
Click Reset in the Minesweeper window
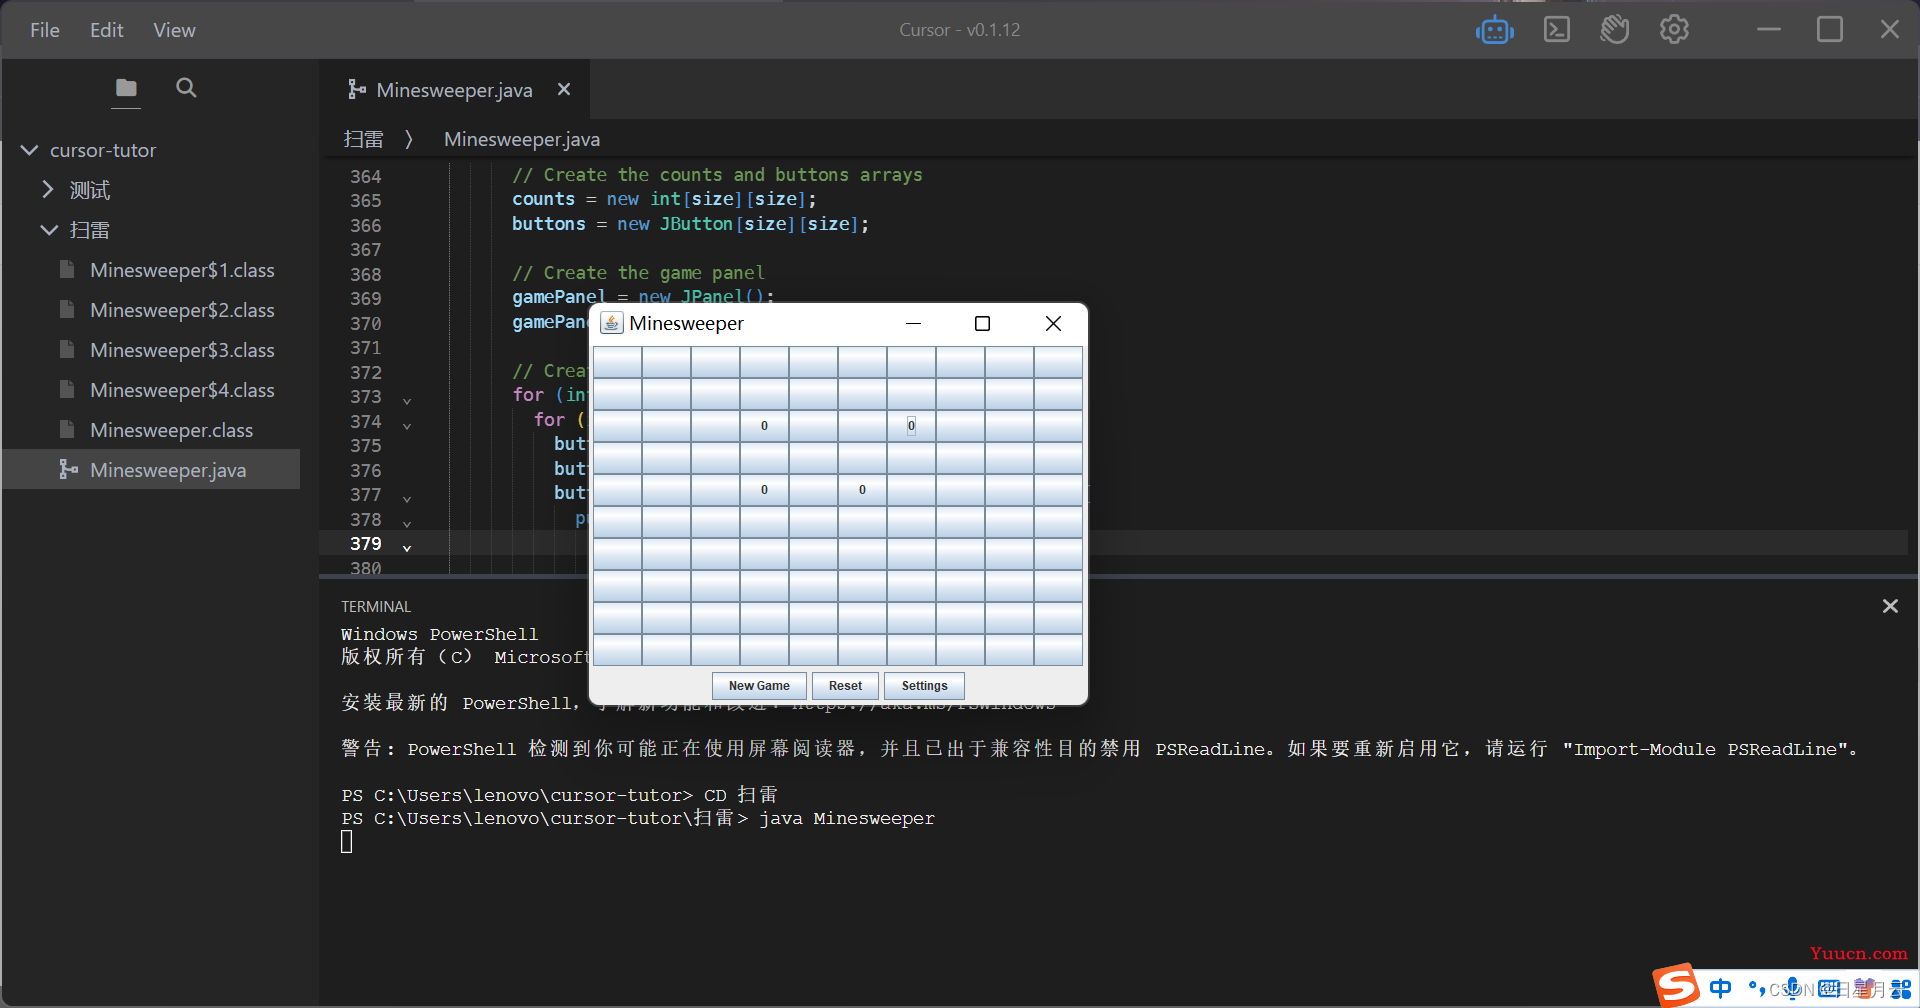point(845,686)
